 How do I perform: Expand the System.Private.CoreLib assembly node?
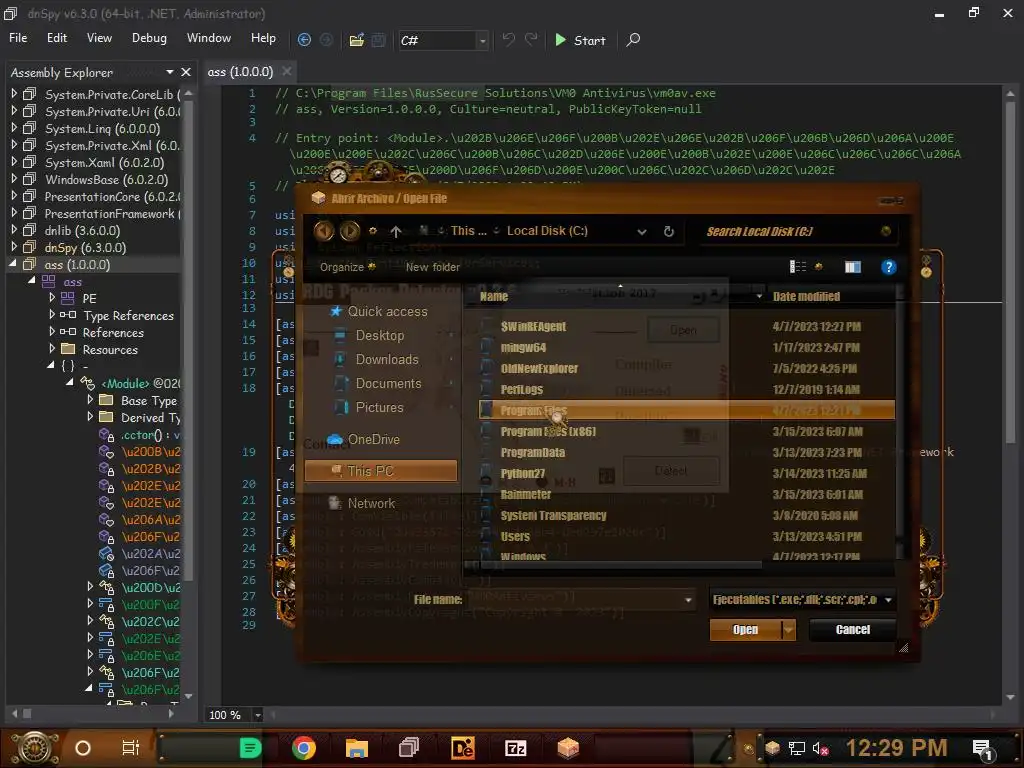(x=14, y=94)
